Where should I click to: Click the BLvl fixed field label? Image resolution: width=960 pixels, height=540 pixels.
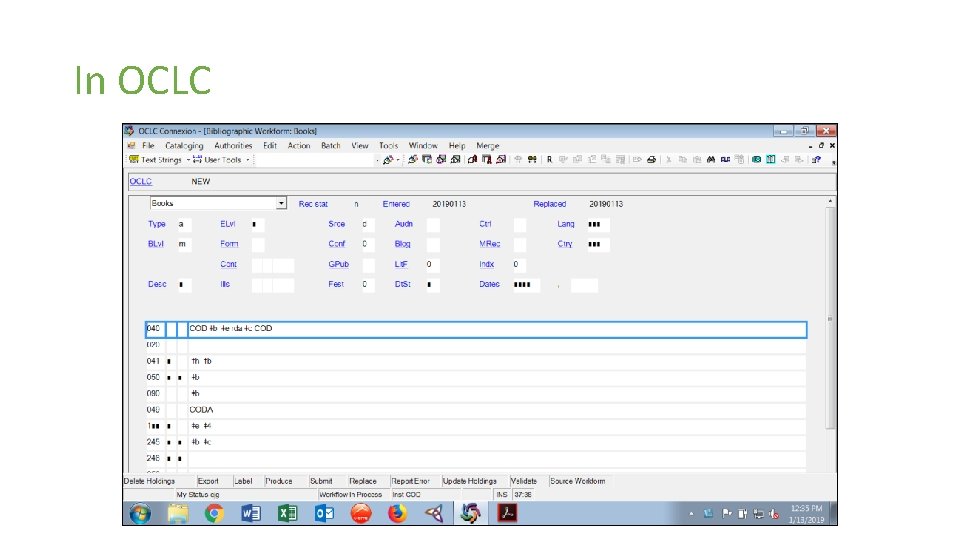[x=156, y=244]
